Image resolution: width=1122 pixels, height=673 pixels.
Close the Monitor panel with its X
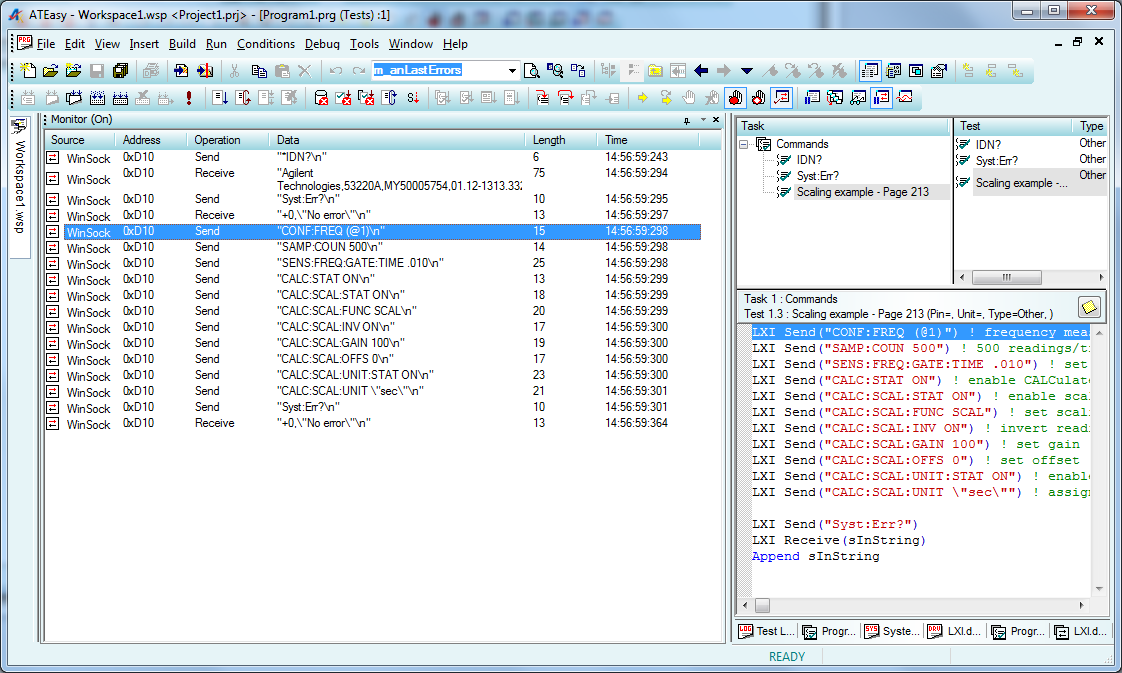pos(716,120)
